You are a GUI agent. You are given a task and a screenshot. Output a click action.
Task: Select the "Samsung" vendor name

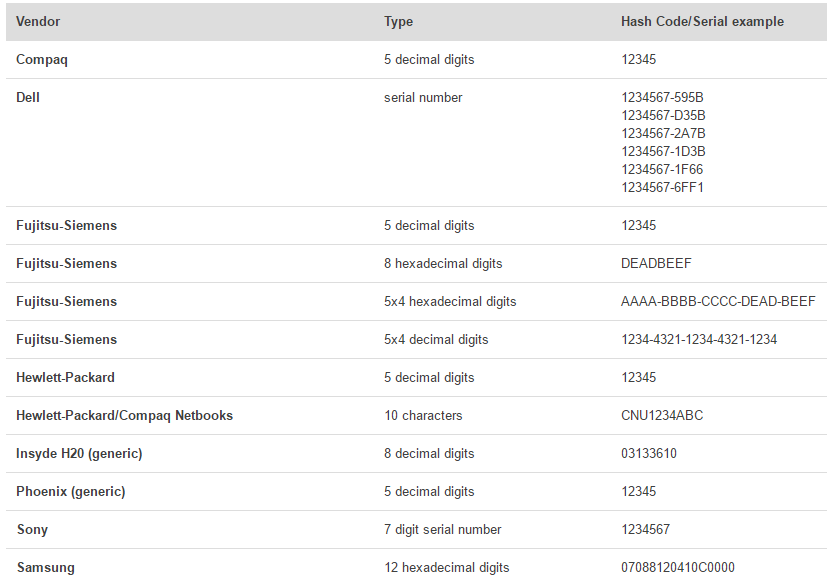click(45, 568)
